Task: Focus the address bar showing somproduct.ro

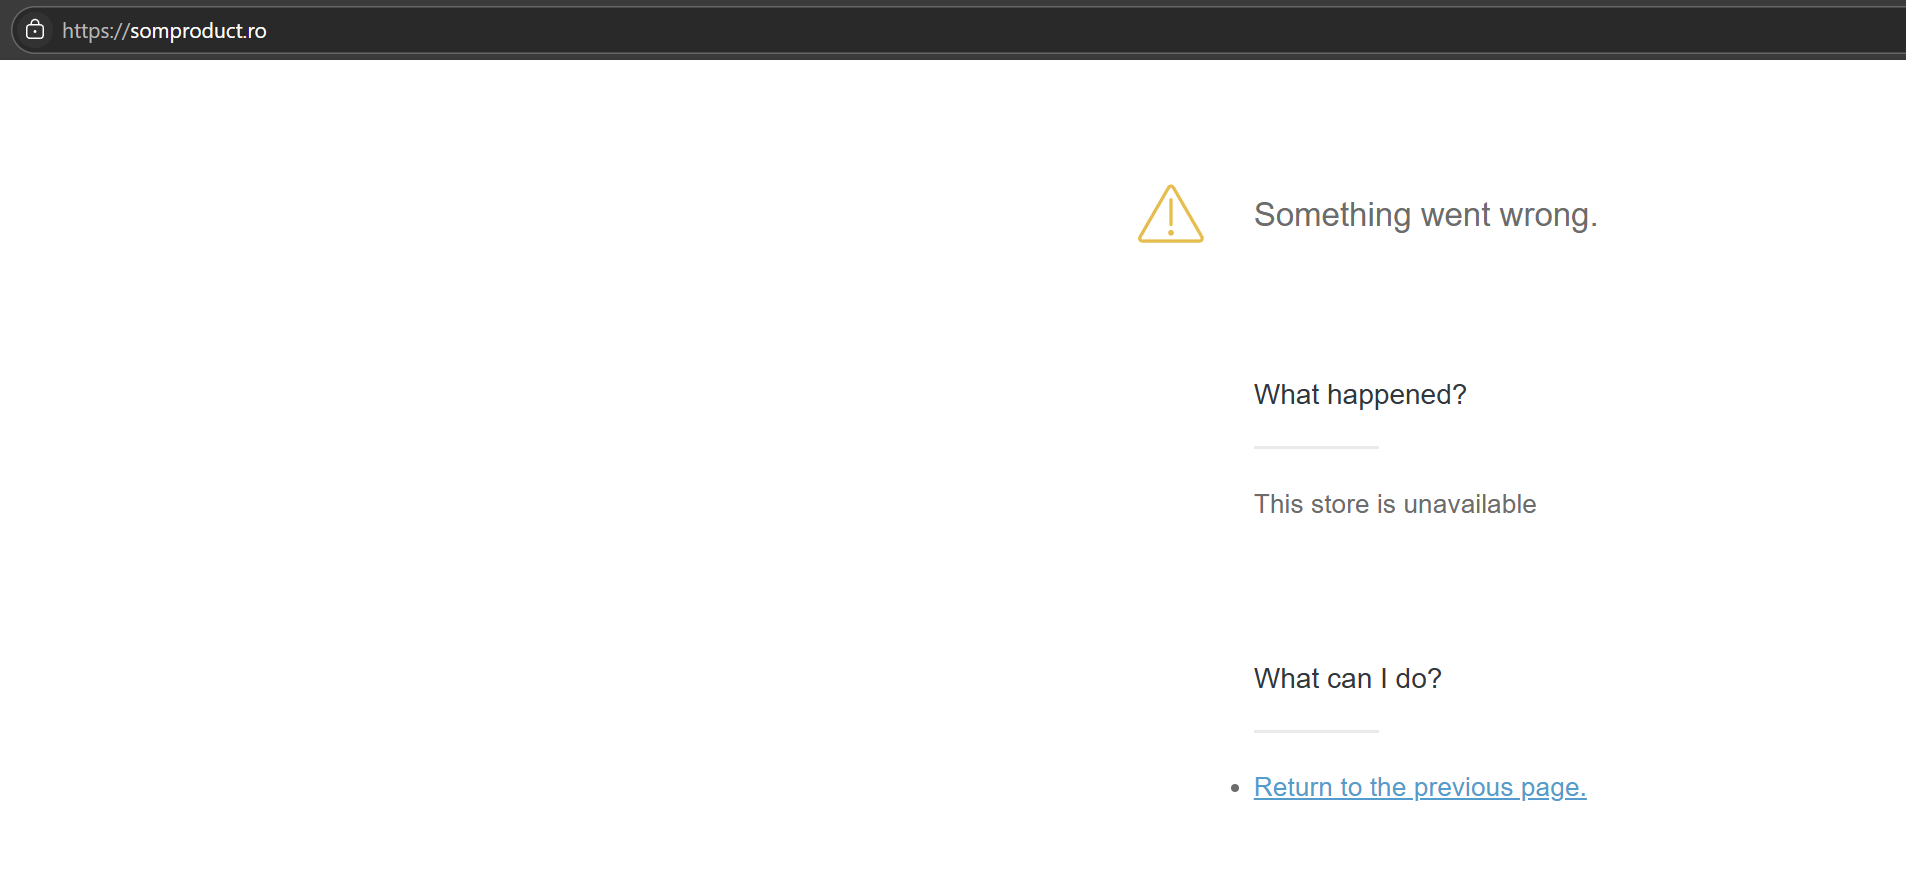Action: click(960, 30)
